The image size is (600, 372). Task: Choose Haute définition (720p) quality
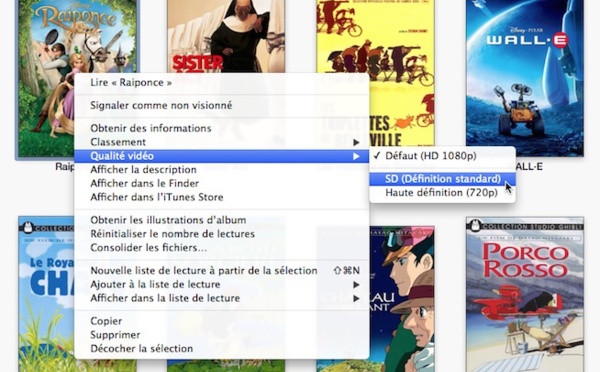tap(442, 193)
